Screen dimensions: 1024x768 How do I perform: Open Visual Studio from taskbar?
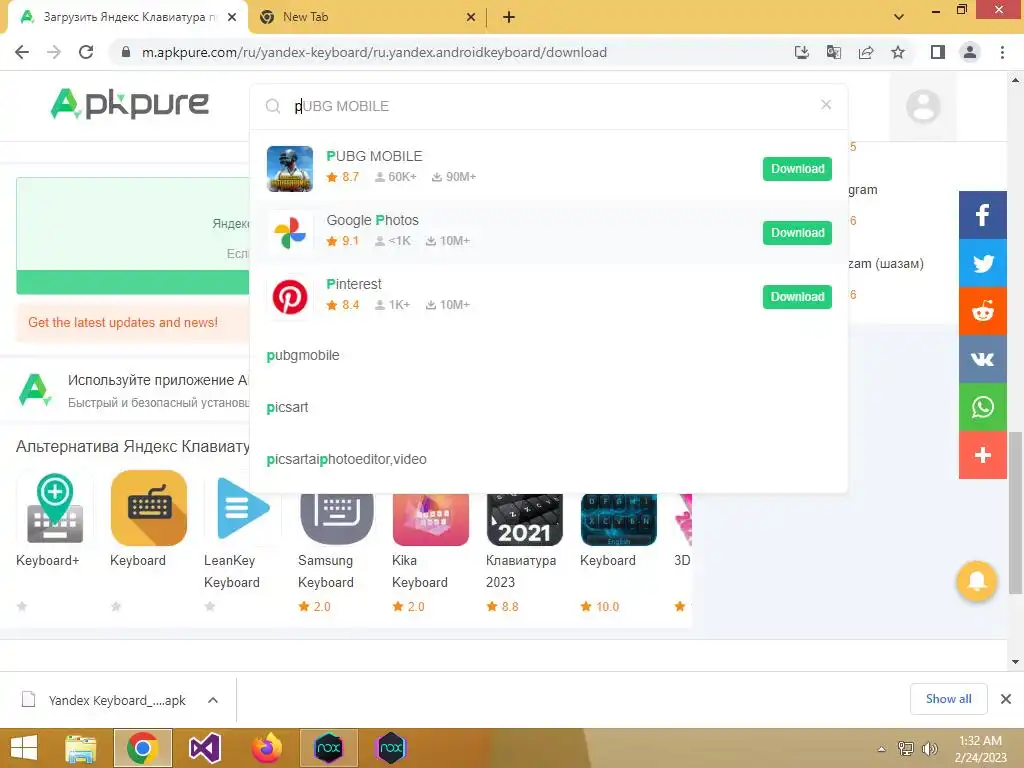(204, 748)
